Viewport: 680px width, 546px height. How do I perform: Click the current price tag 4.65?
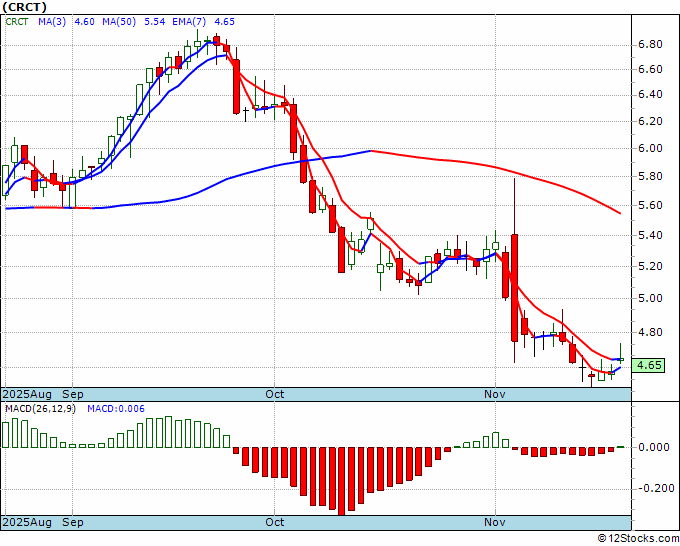point(649,365)
